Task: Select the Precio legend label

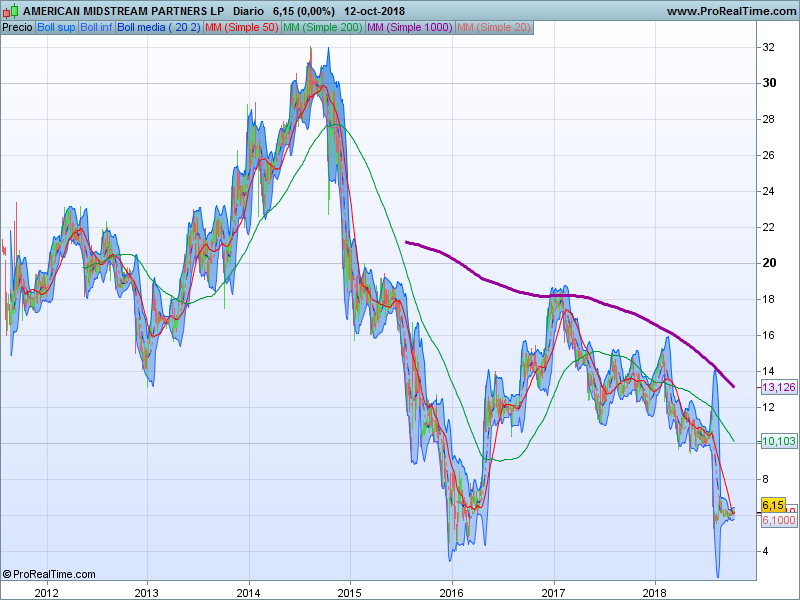Action: 17,28
